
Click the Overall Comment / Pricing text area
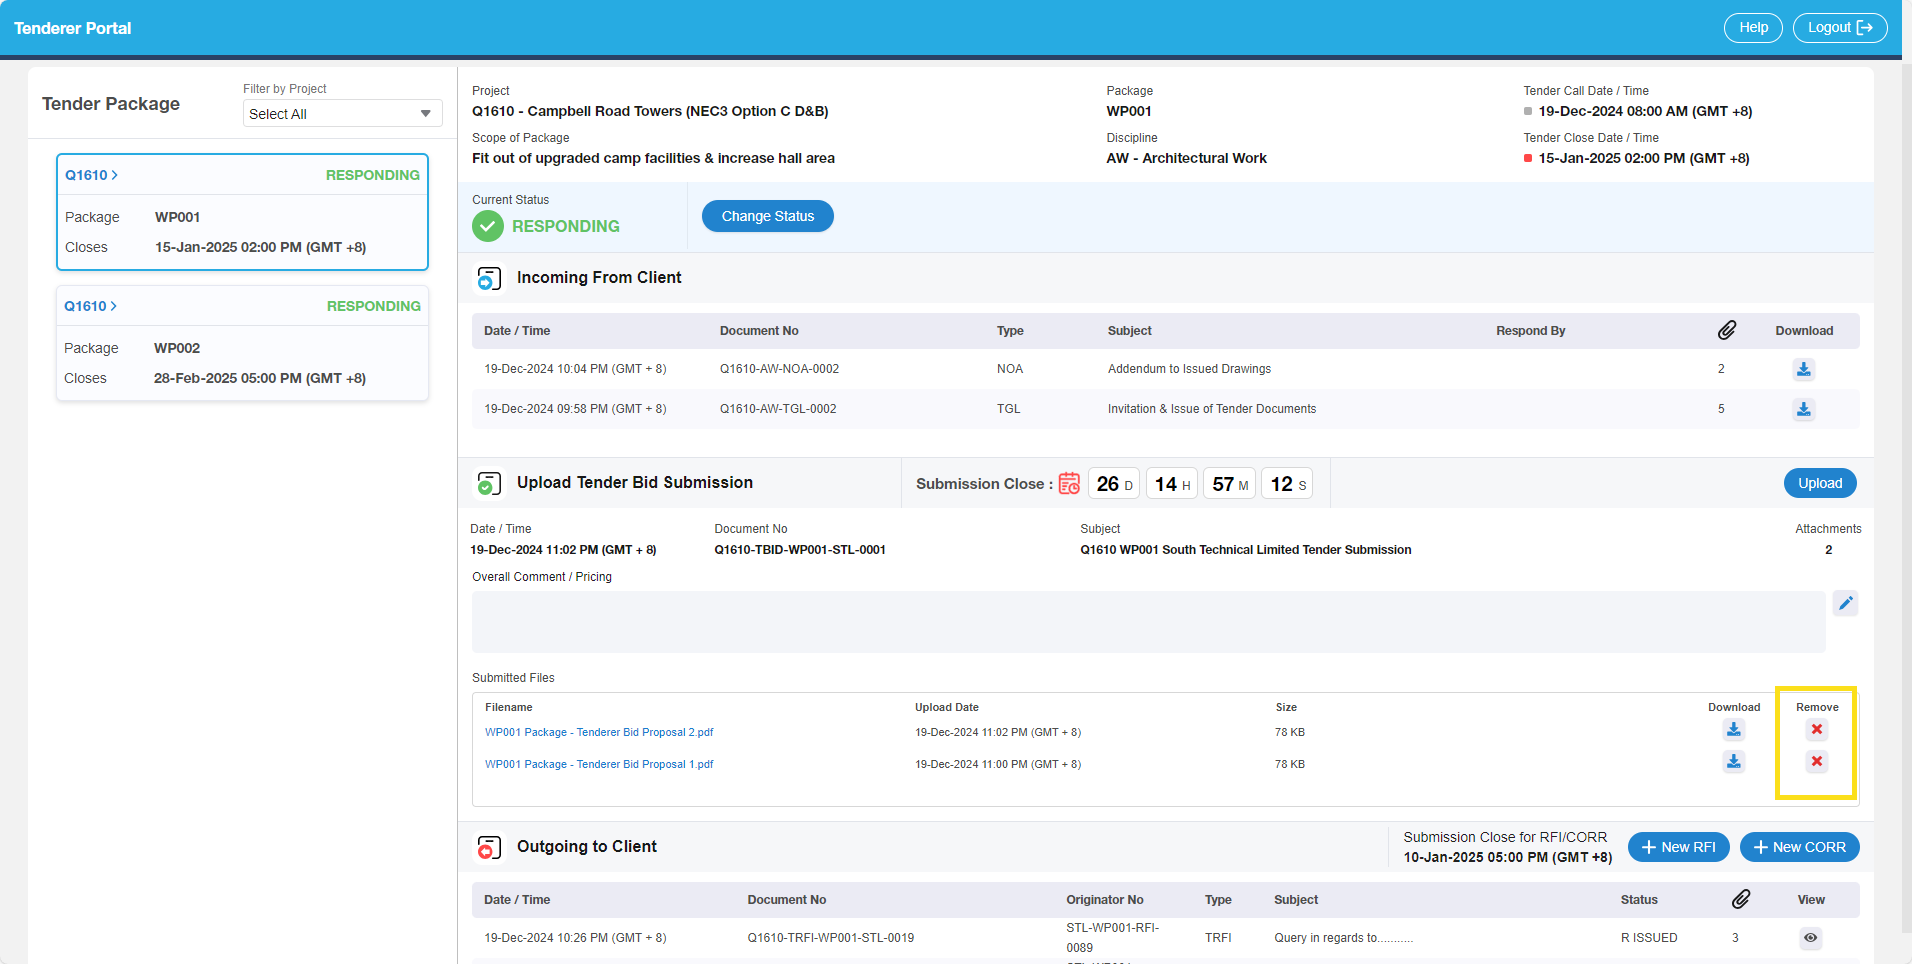pos(1149,622)
